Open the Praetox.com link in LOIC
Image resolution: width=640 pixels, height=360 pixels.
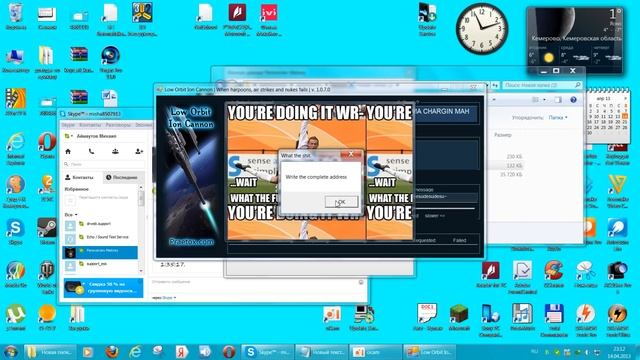click(x=191, y=242)
